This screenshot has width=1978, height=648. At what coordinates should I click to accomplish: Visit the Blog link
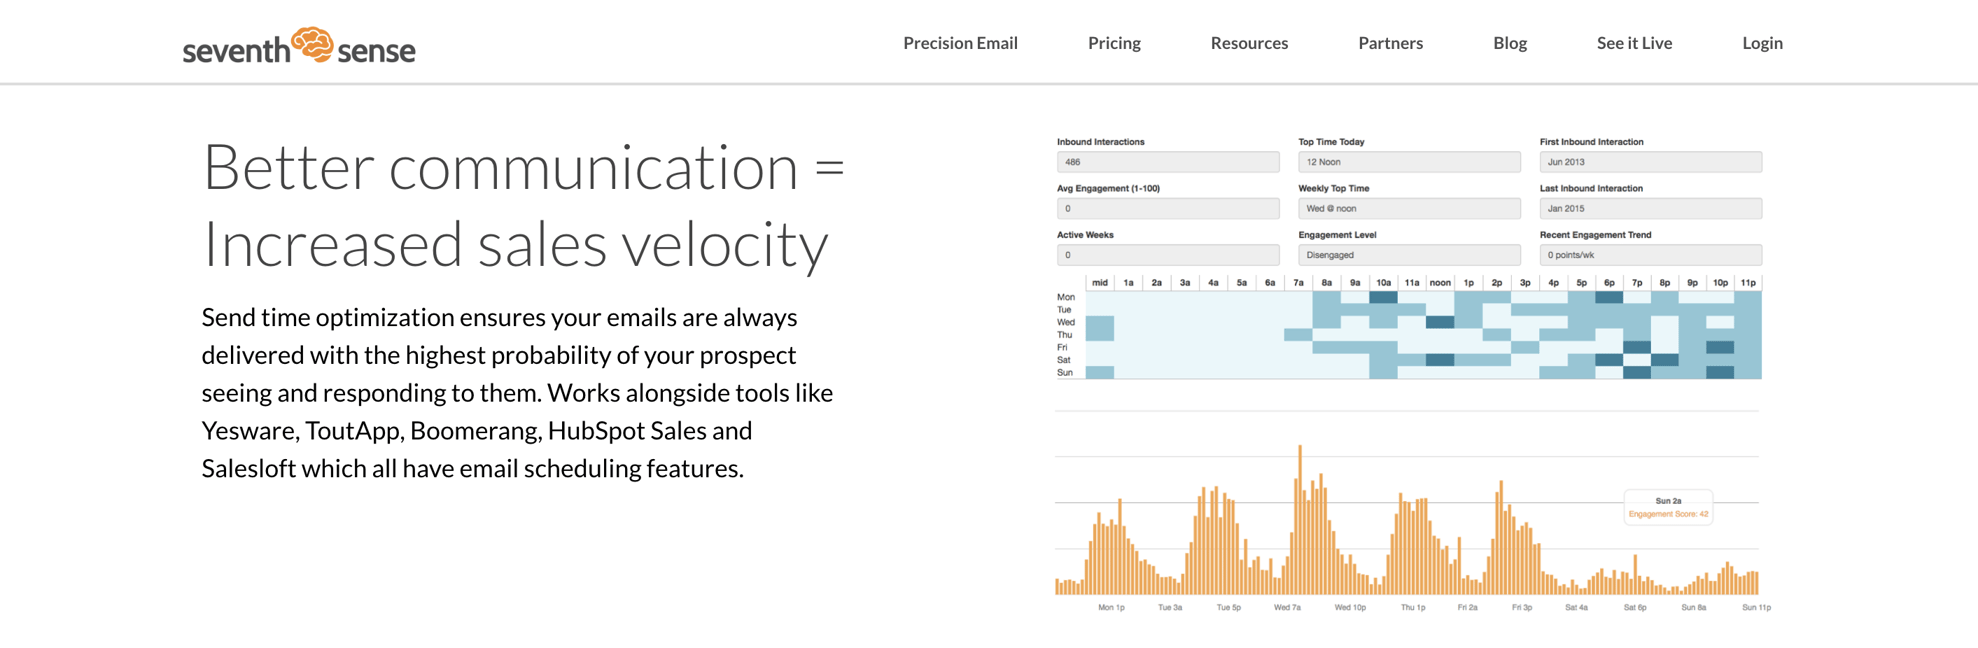1509,43
